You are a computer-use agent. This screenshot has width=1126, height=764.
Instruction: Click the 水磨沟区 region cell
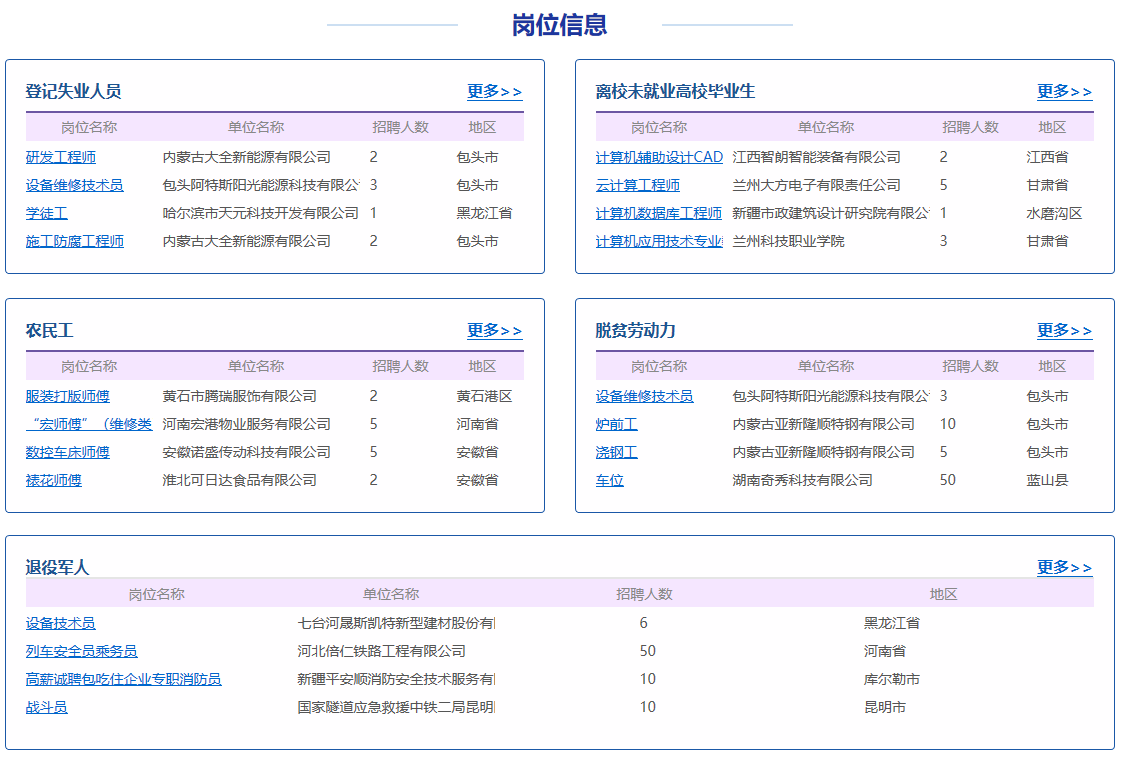point(1054,213)
